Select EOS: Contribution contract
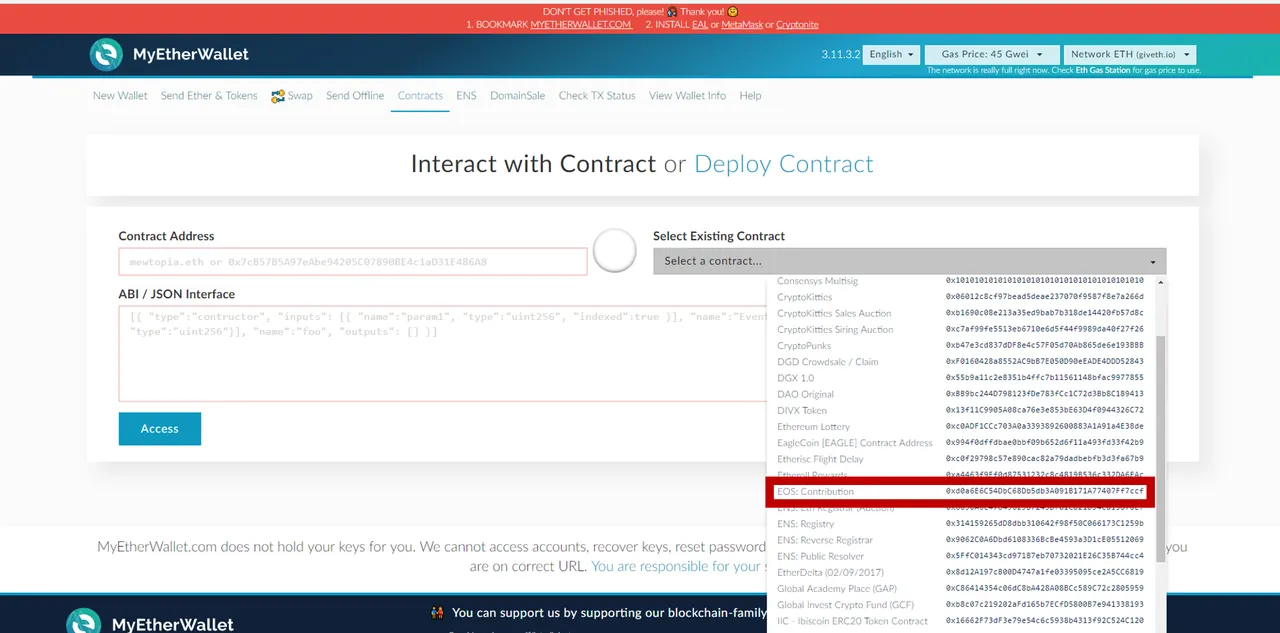 coord(960,492)
